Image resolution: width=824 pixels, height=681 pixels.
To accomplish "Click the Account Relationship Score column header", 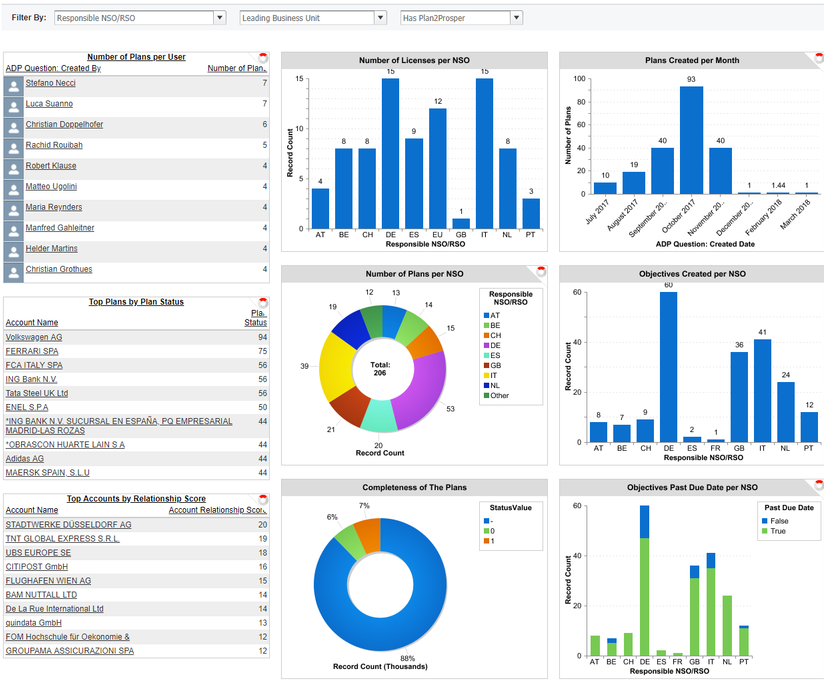I will (x=218, y=510).
